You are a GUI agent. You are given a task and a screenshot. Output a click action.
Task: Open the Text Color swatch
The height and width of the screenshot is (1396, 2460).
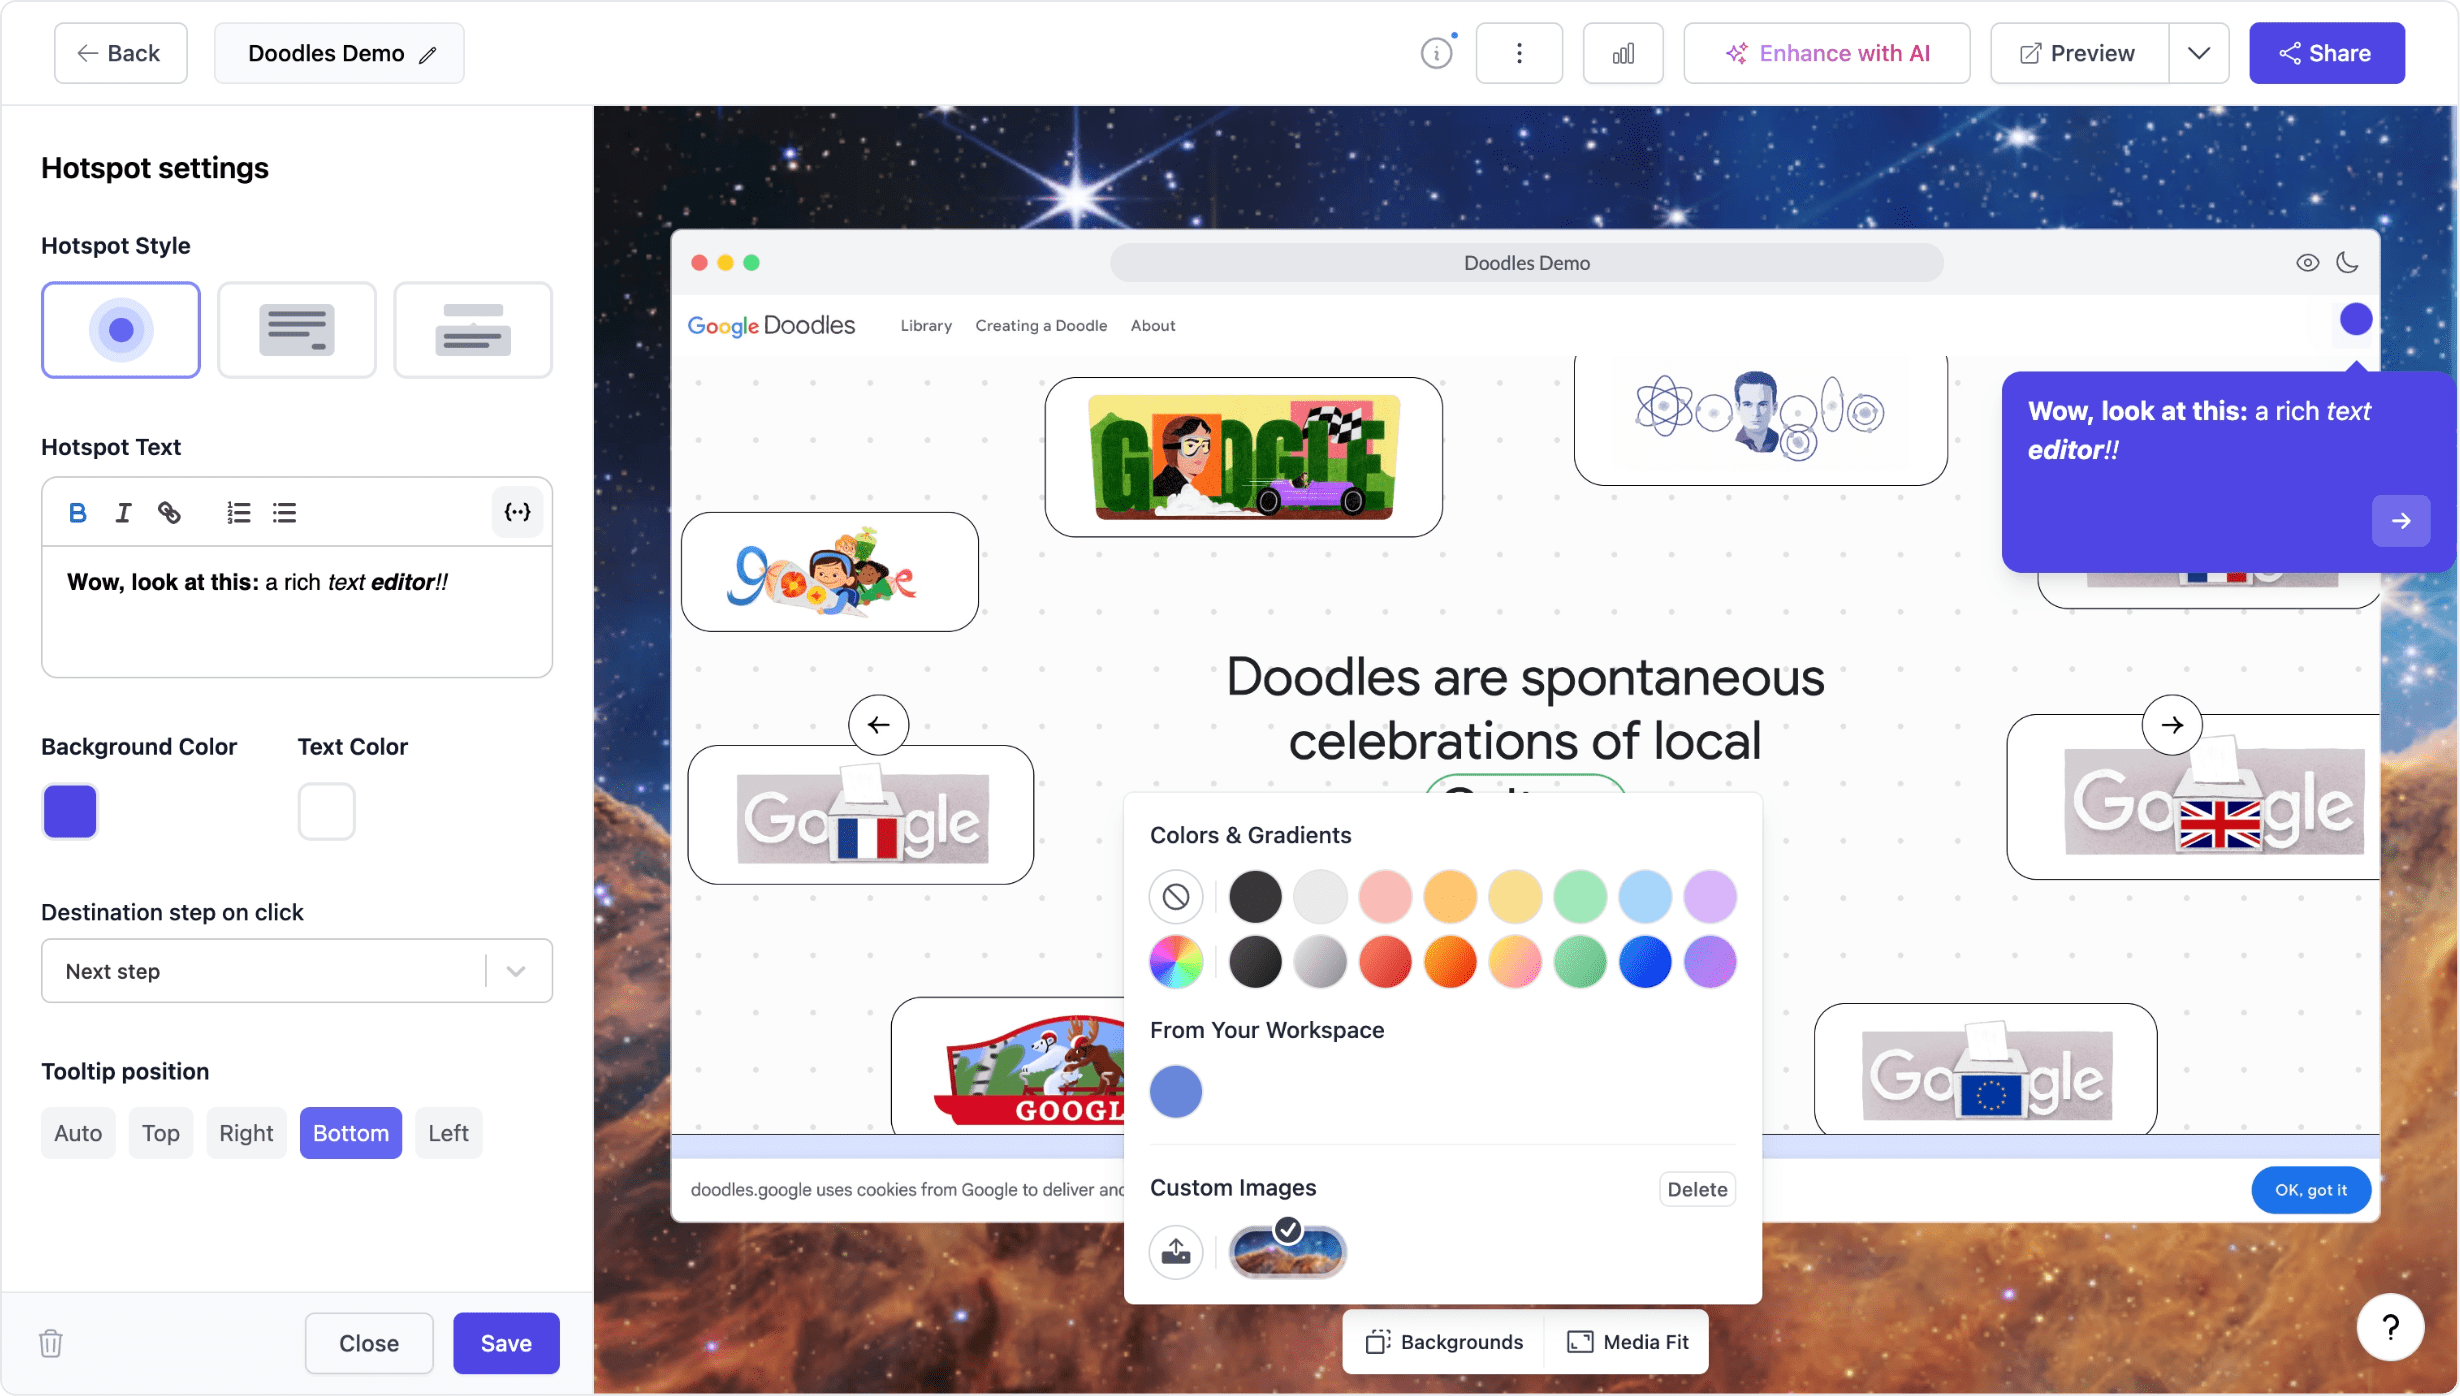[326, 811]
